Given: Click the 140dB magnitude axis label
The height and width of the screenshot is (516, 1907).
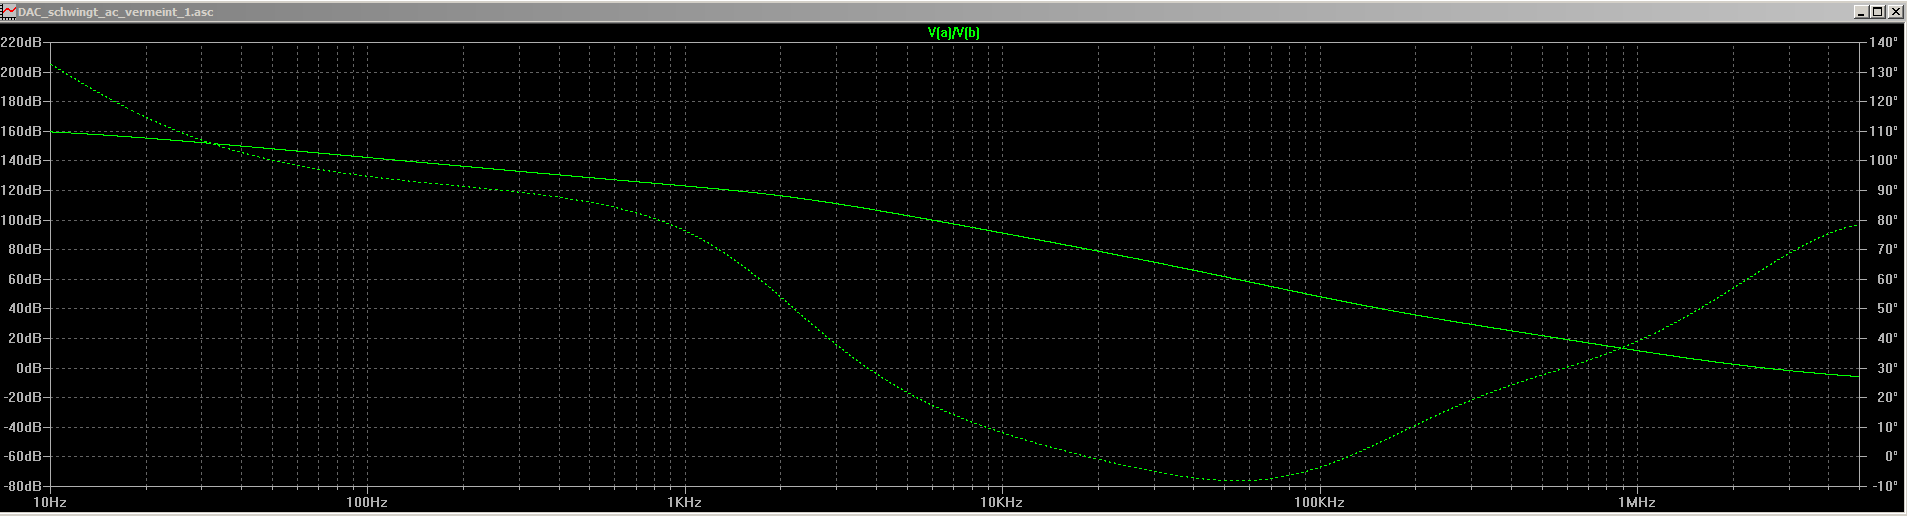Looking at the screenshot, I should pyautogui.click(x=21, y=161).
